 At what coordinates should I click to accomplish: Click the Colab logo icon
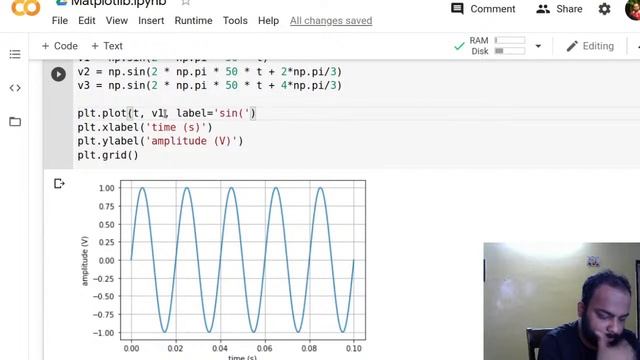pyautogui.click(x=26, y=7)
